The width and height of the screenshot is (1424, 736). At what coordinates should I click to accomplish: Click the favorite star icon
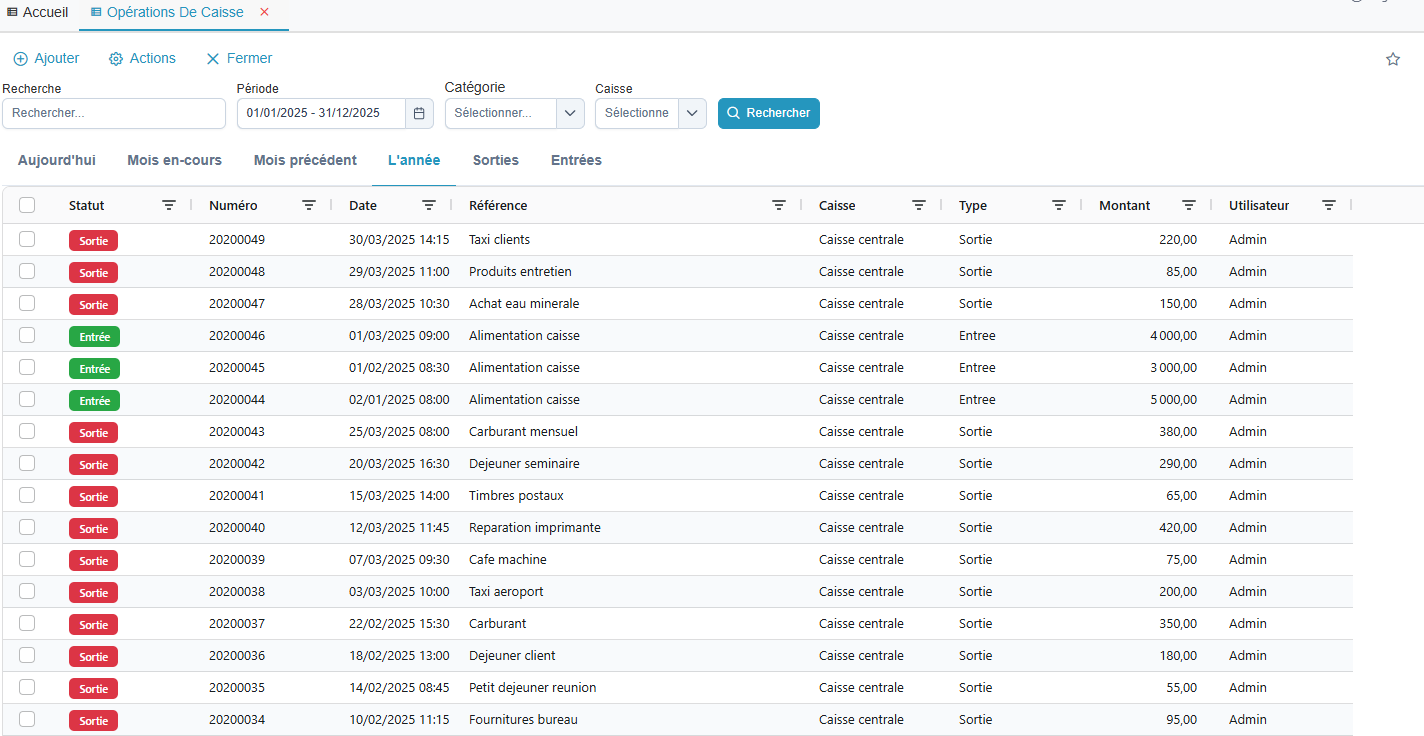pos(1393,59)
